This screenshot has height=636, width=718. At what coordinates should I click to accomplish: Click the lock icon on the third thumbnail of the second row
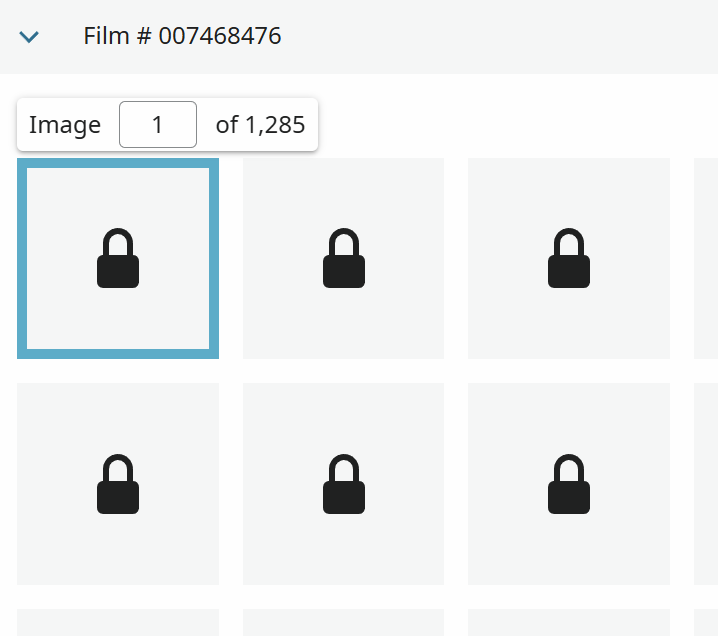(569, 484)
